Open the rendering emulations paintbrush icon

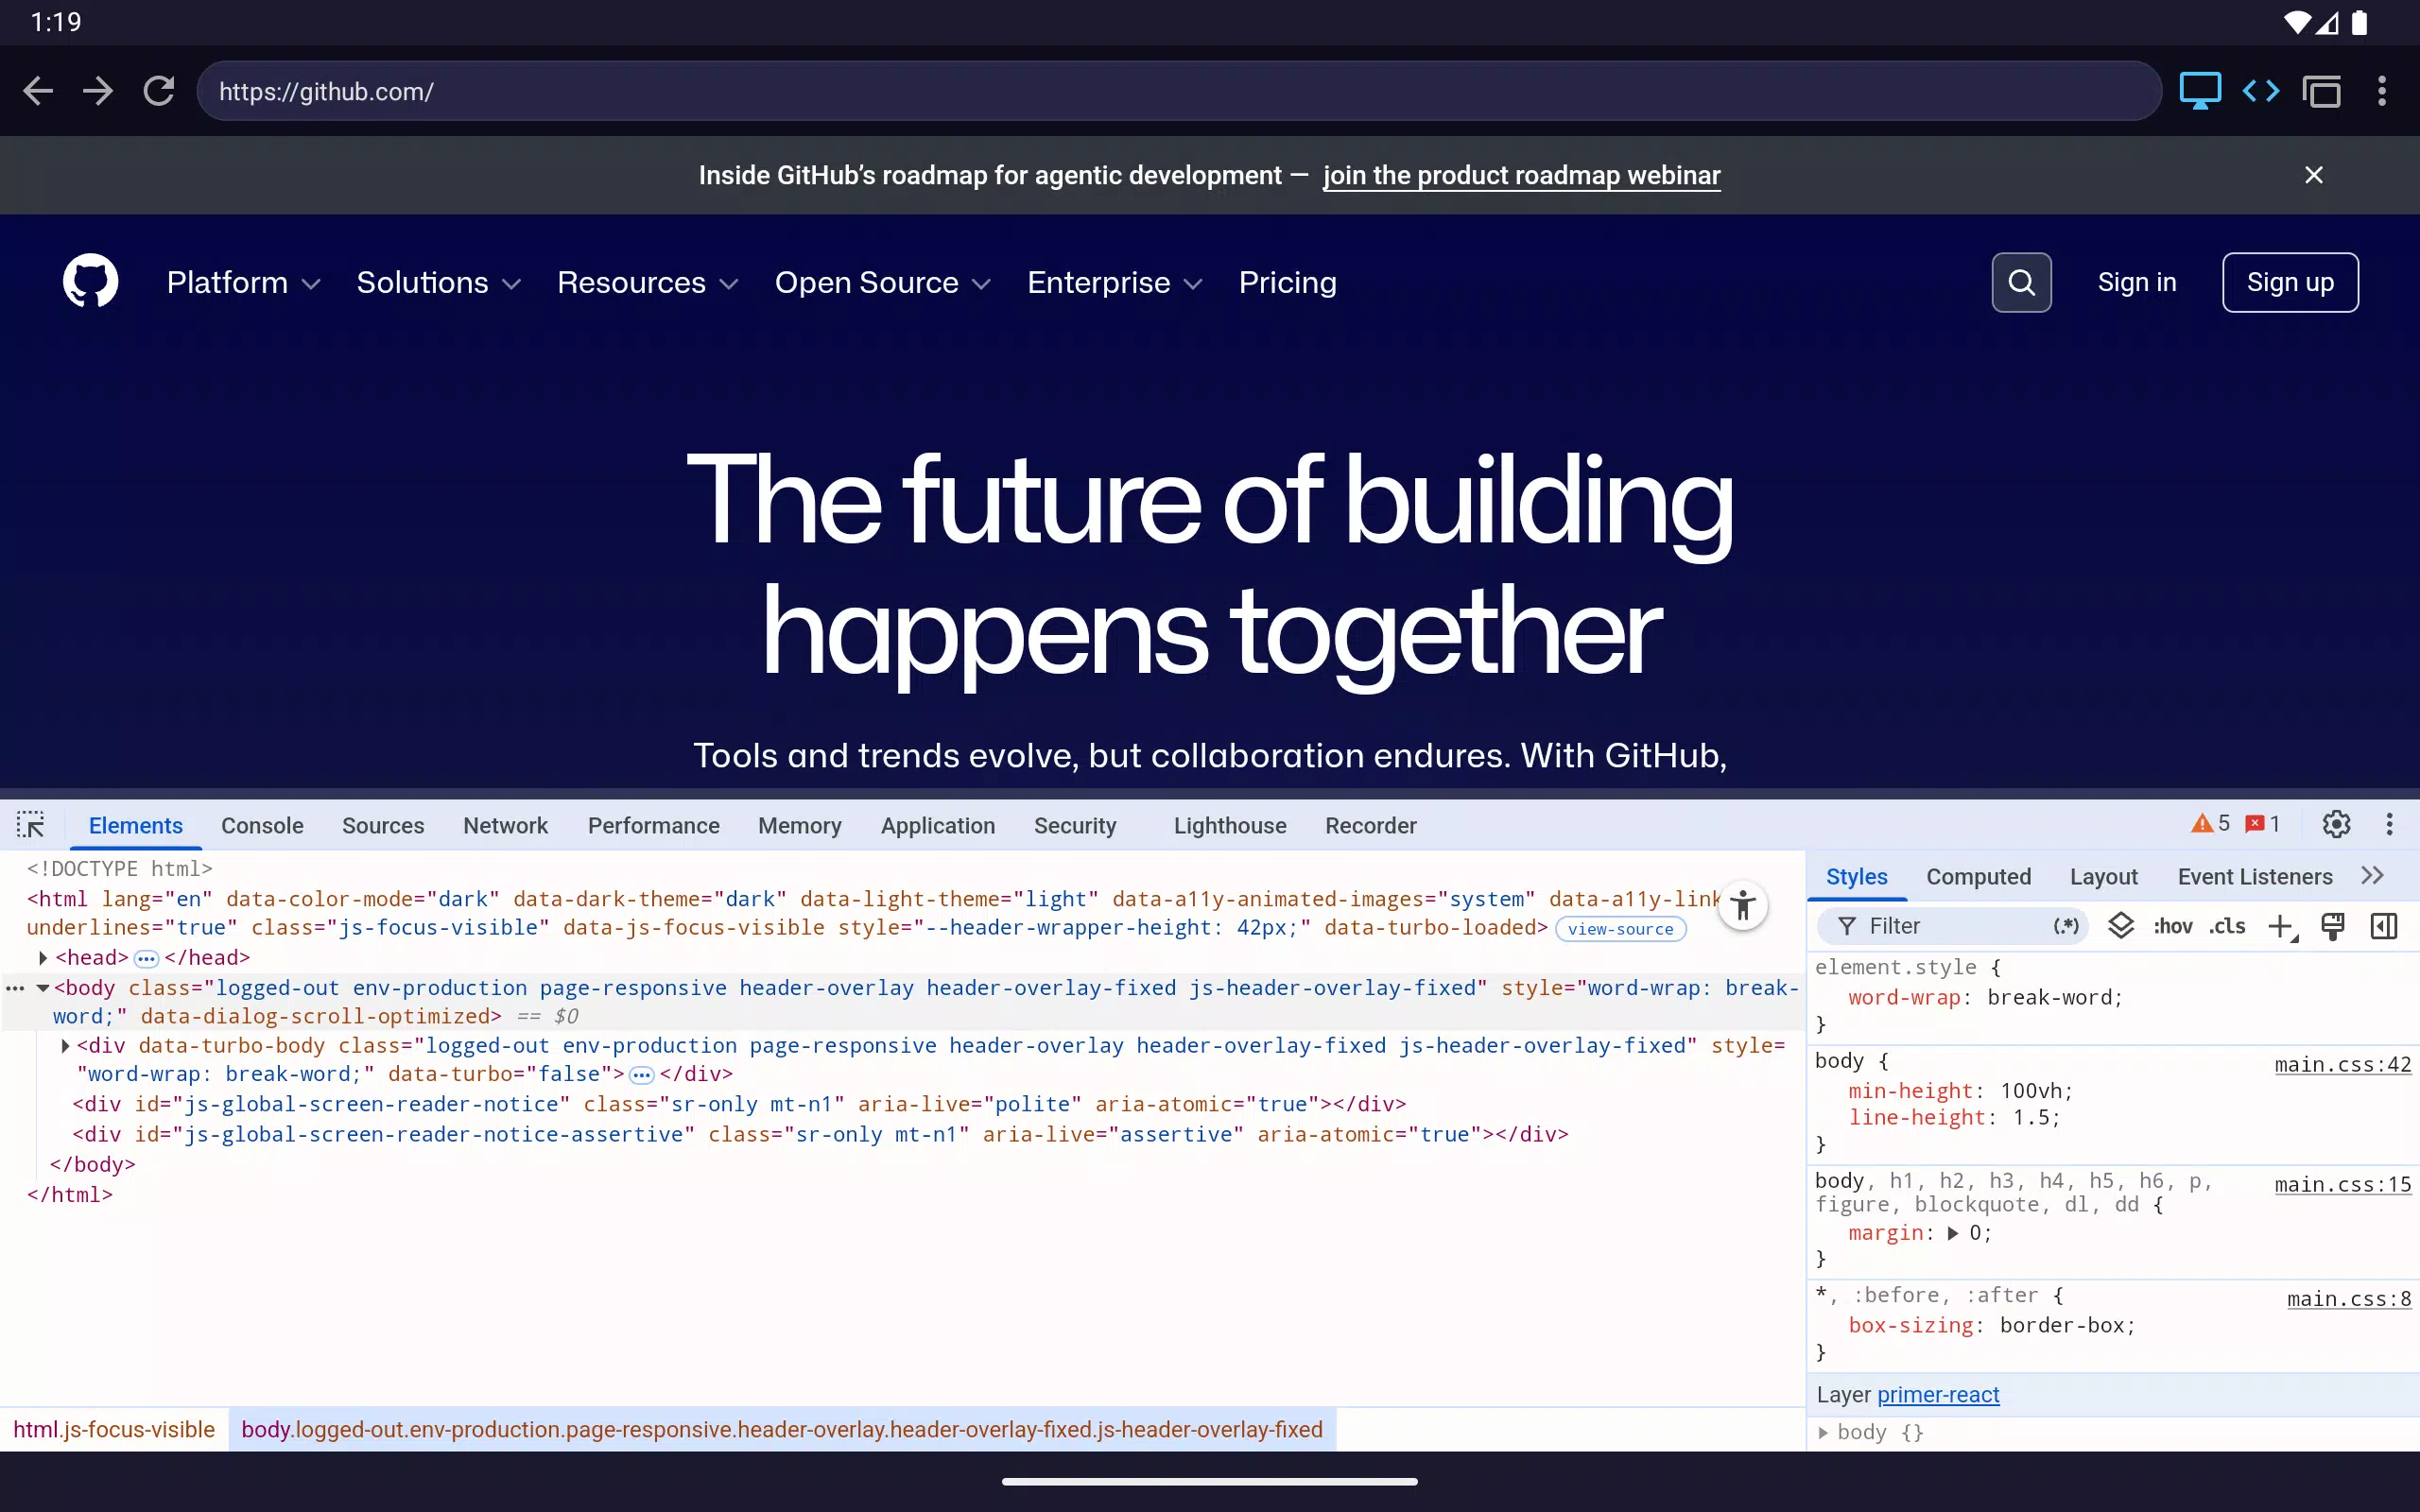click(x=2333, y=926)
